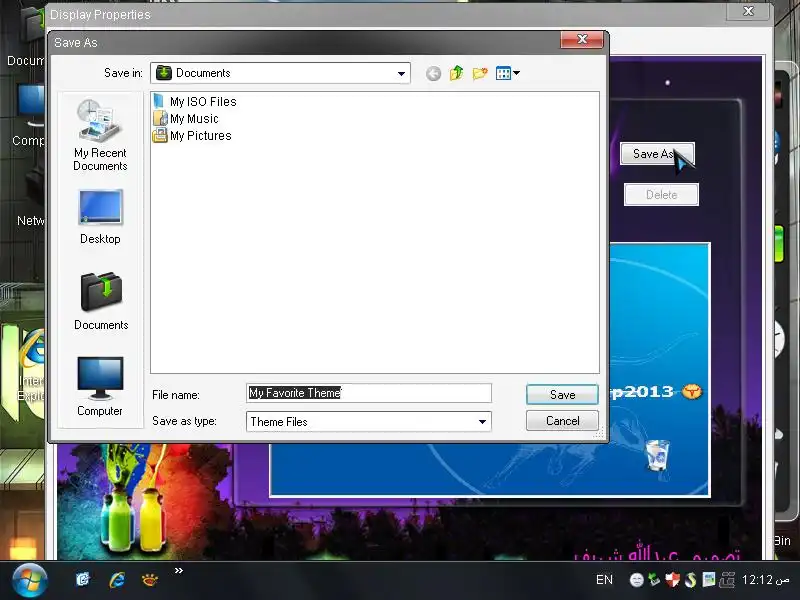This screenshot has height=600, width=800.
Task: Click the My ISO Files folder icon
Action: click(160, 101)
